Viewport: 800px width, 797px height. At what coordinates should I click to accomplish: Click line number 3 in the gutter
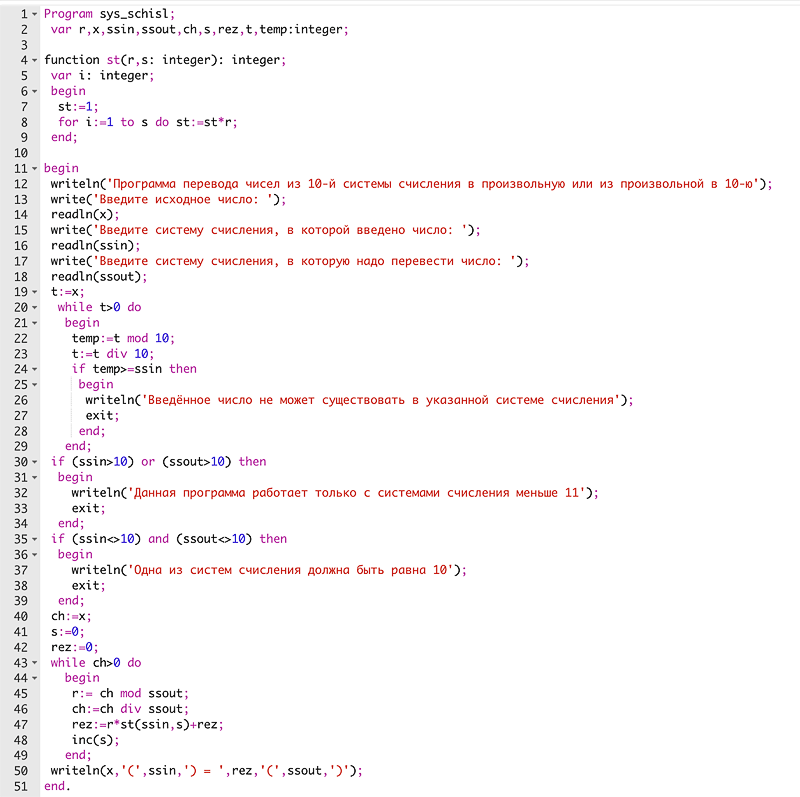(24, 45)
